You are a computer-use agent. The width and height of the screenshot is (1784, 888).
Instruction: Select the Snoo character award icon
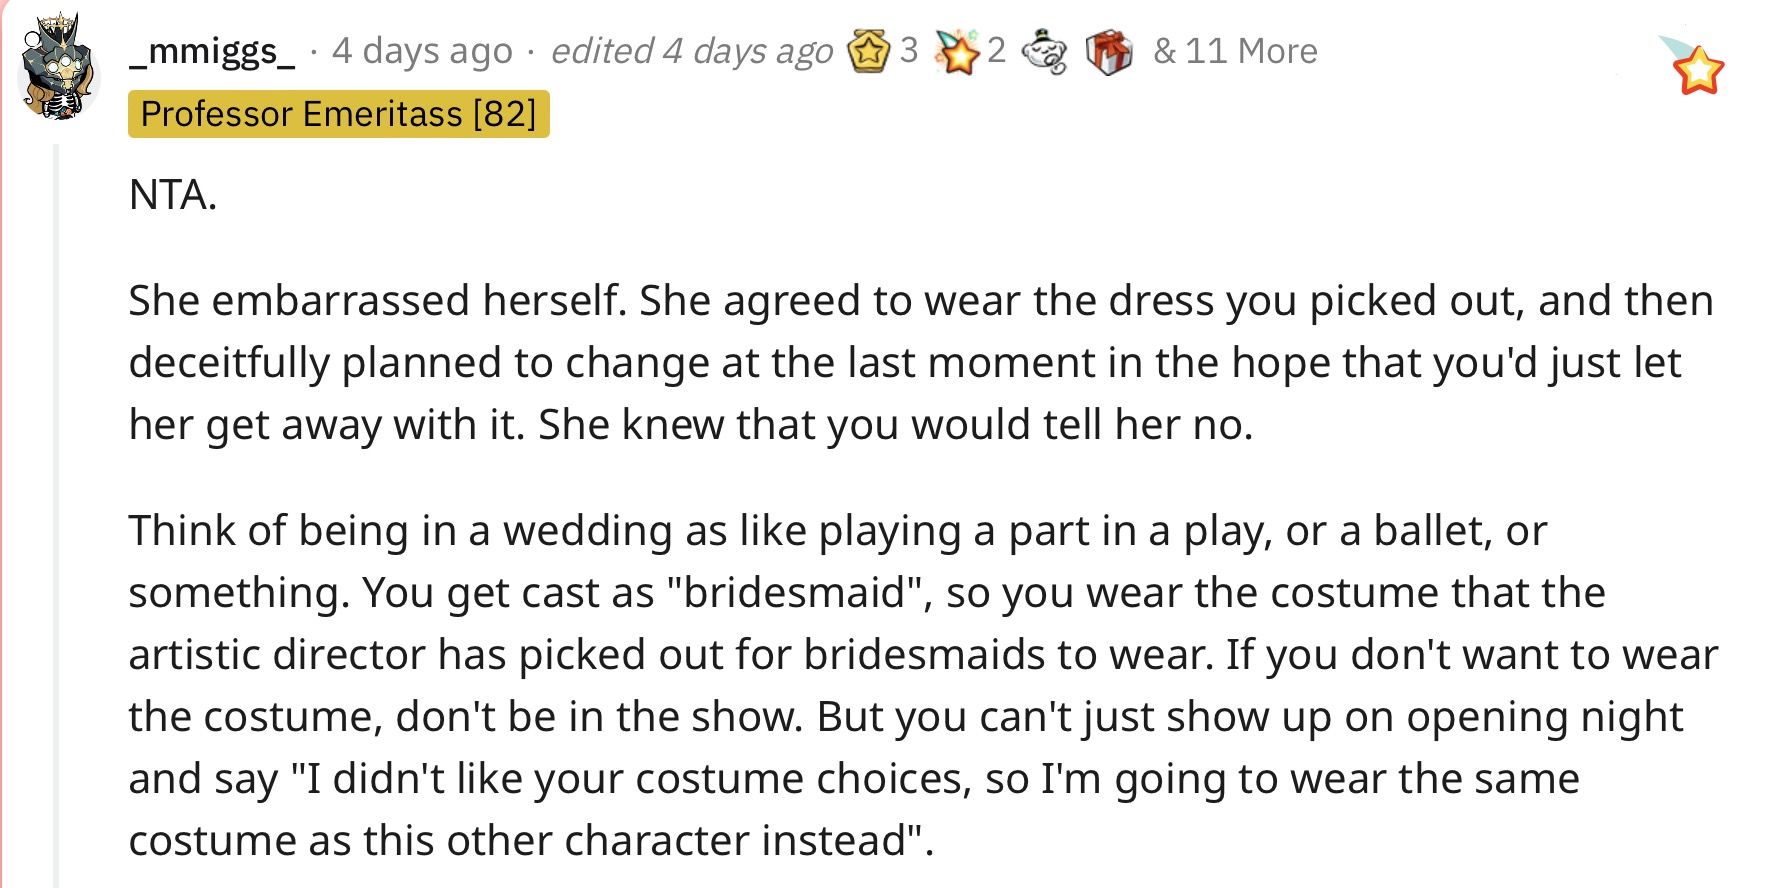tap(1045, 52)
